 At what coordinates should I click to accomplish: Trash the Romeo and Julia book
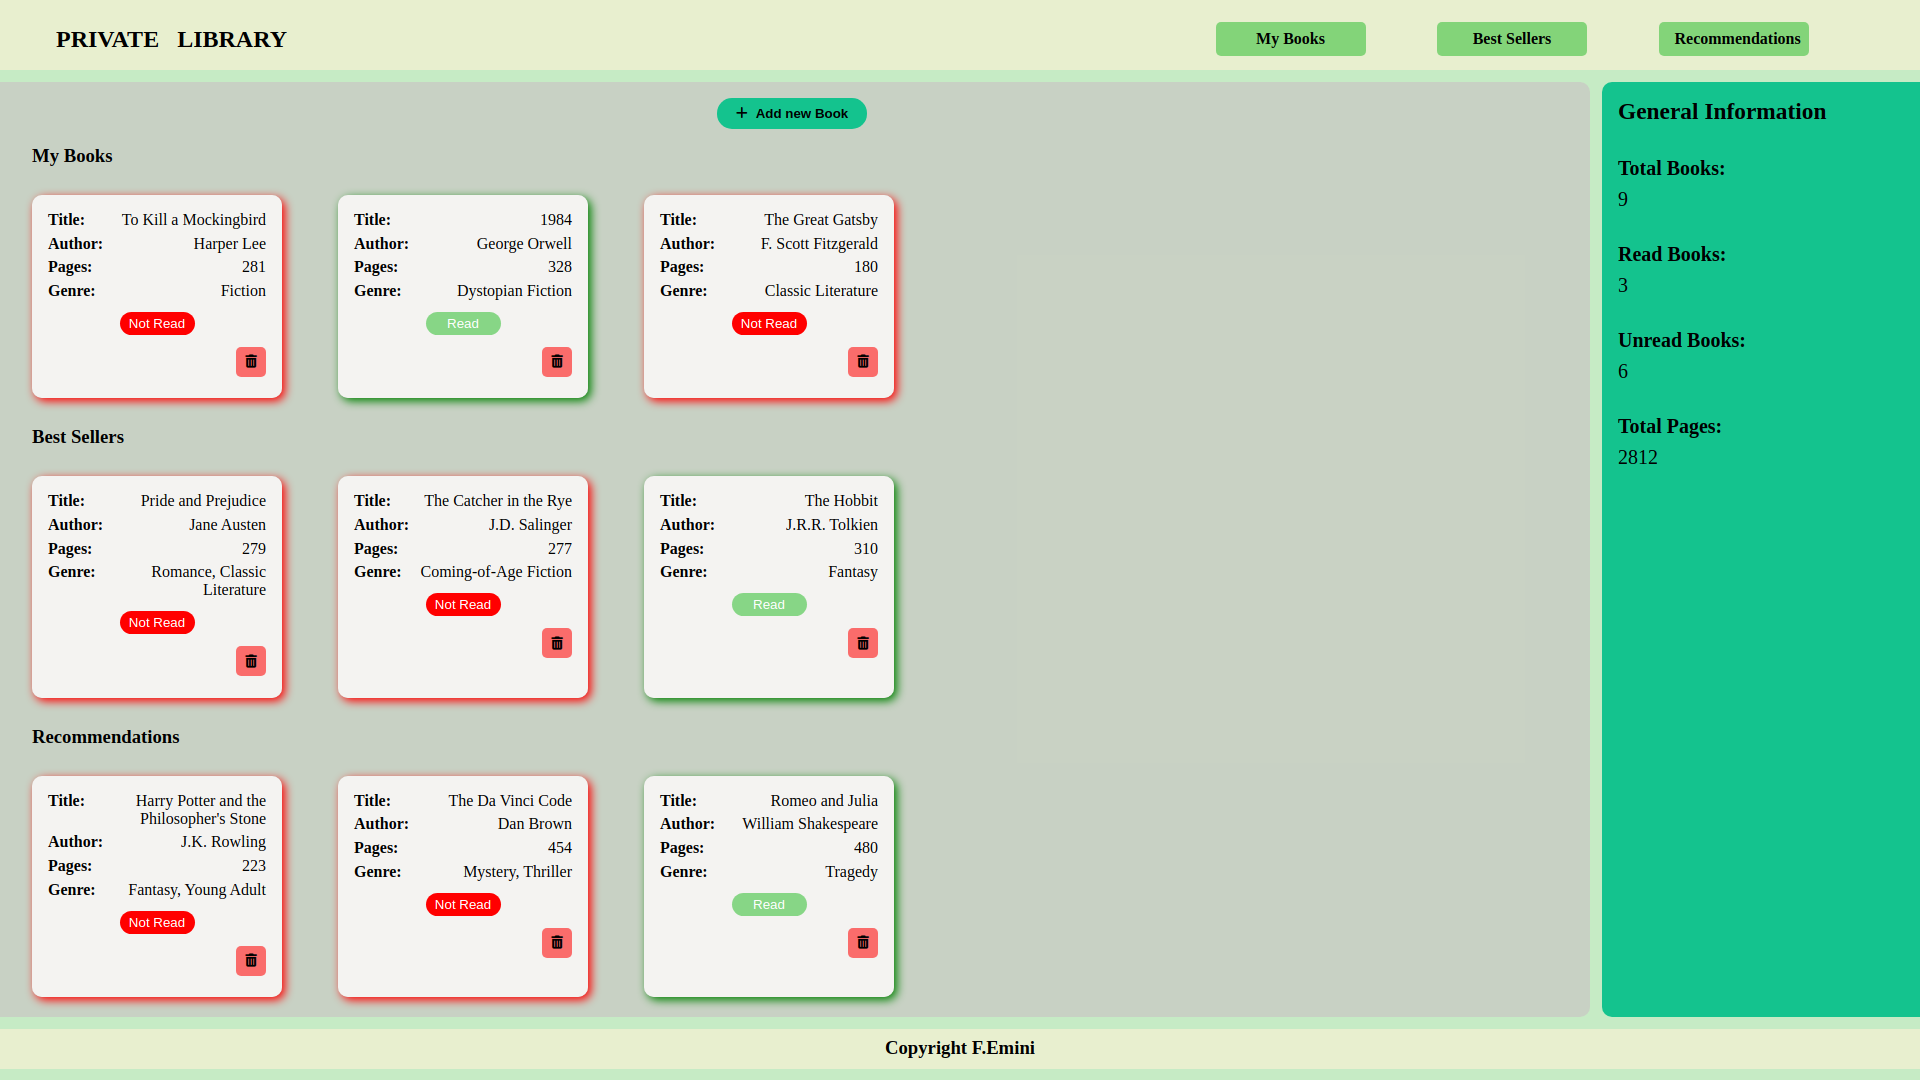[x=863, y=943]
